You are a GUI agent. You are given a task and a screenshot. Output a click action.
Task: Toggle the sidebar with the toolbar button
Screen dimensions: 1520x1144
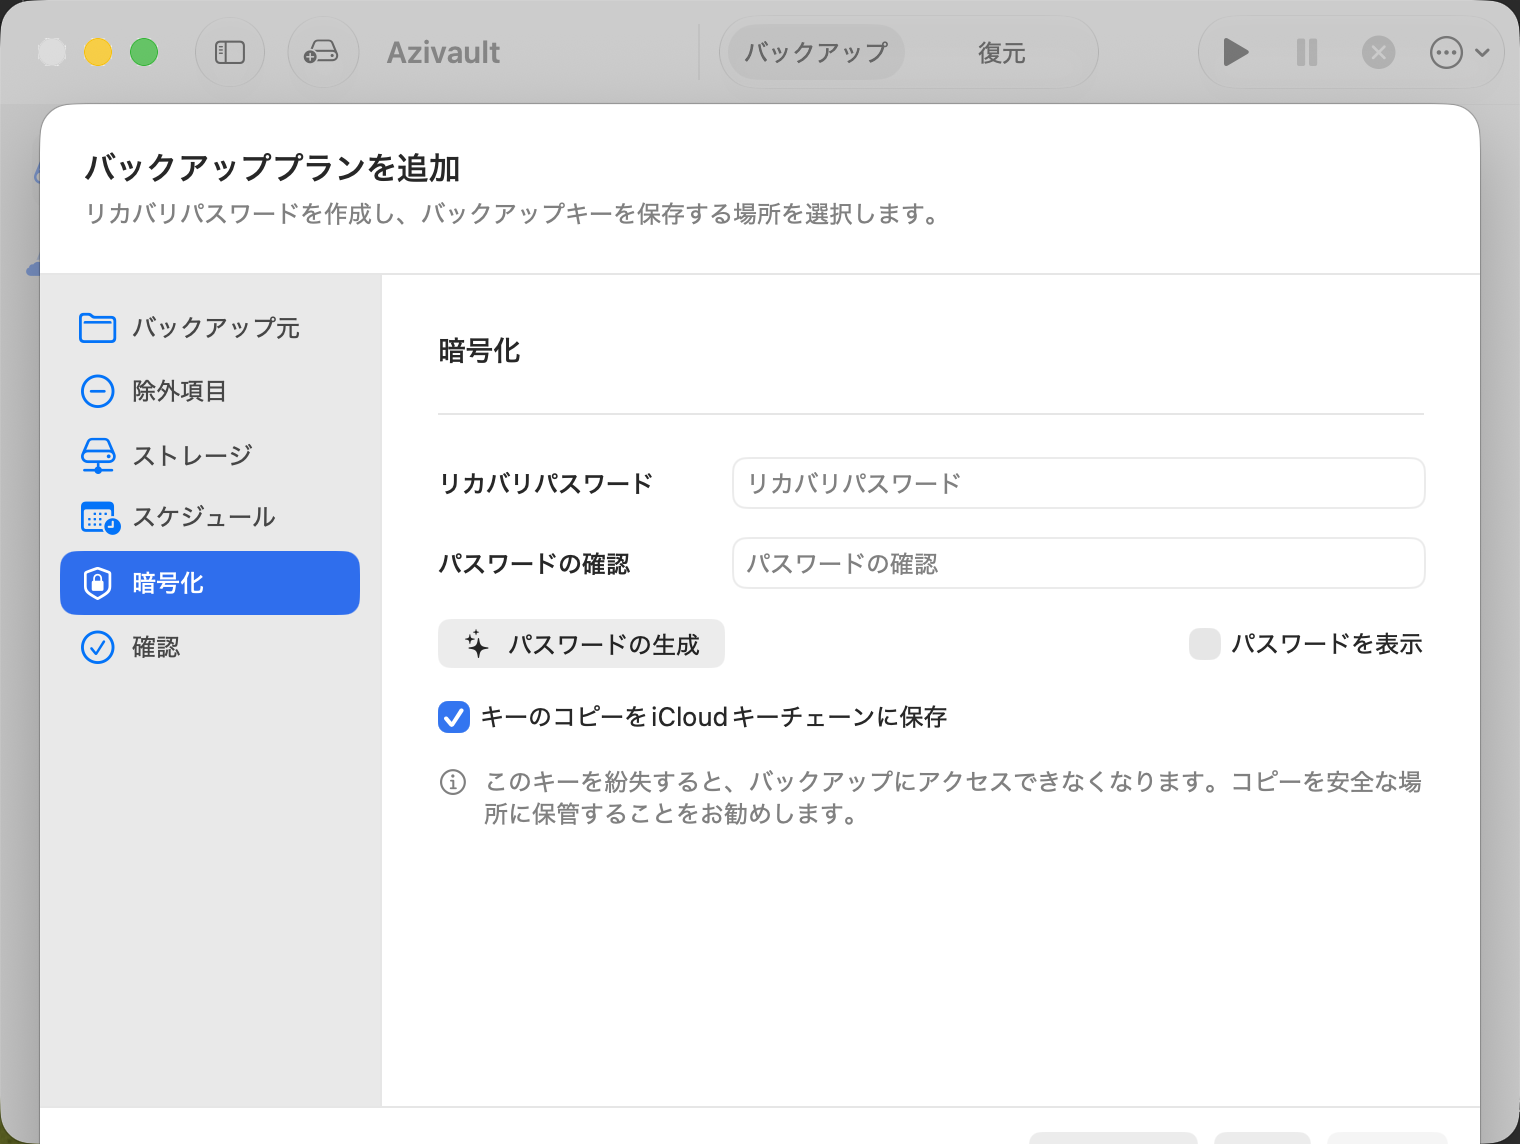tap(230, 52)
